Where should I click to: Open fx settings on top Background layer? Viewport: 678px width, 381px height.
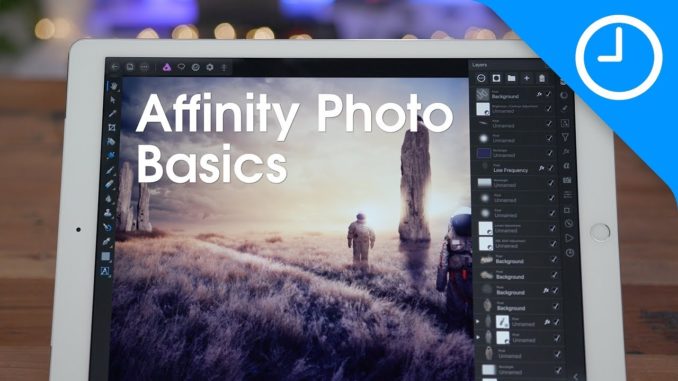540,94
